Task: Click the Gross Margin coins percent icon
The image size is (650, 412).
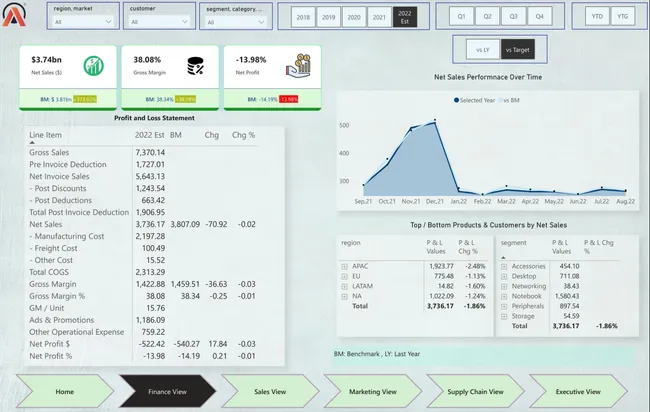Action: point(195,66)
